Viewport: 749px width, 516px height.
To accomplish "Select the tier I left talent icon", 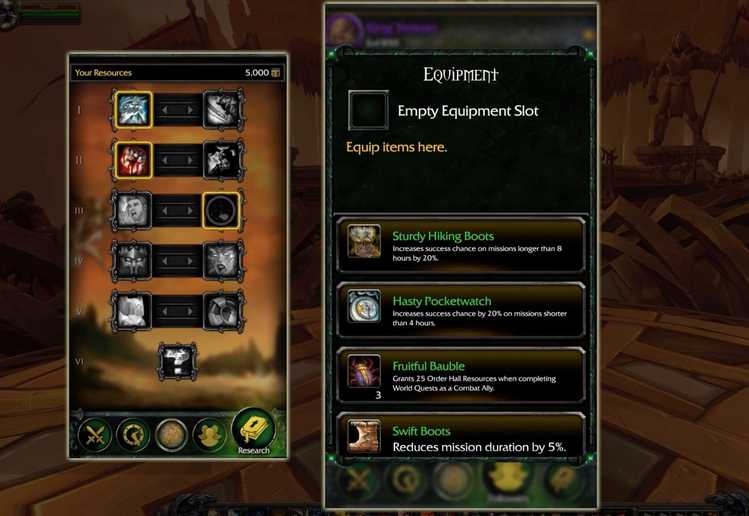I will (133, 110).
